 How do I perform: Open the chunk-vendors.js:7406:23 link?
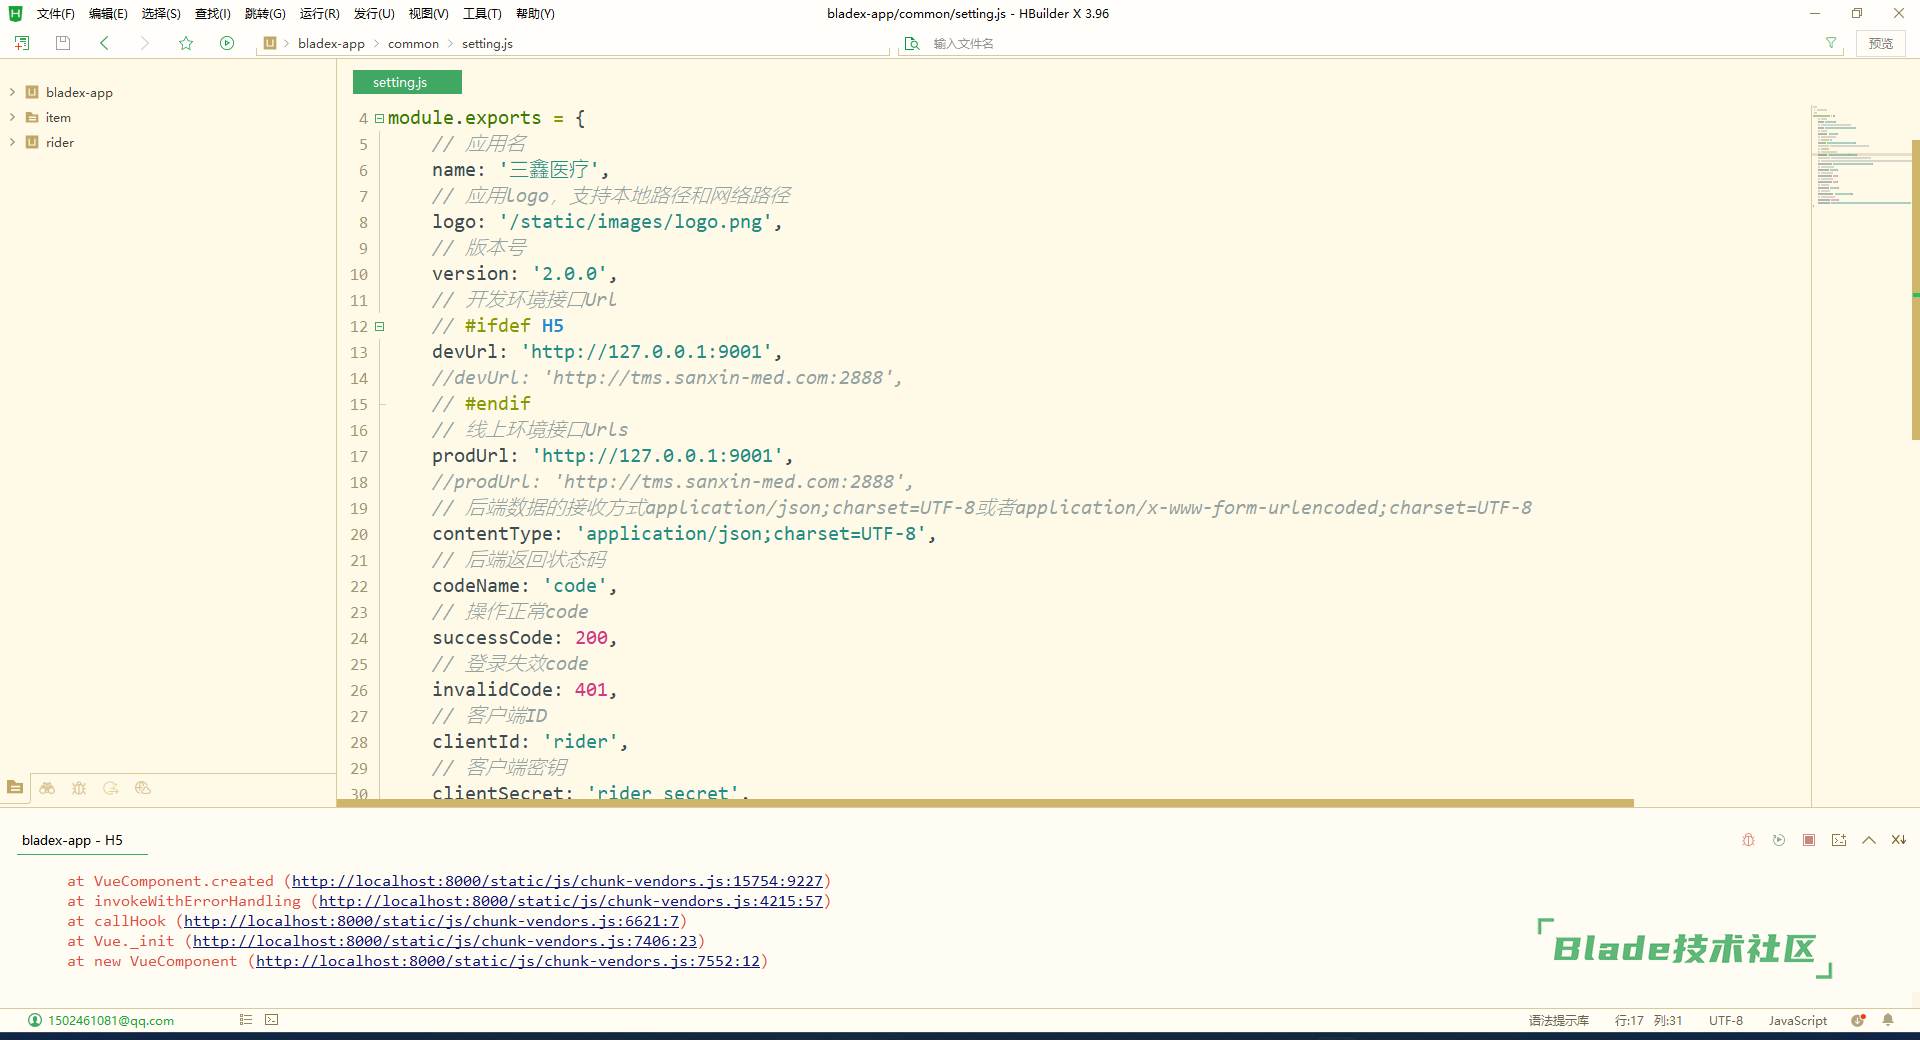445,941
